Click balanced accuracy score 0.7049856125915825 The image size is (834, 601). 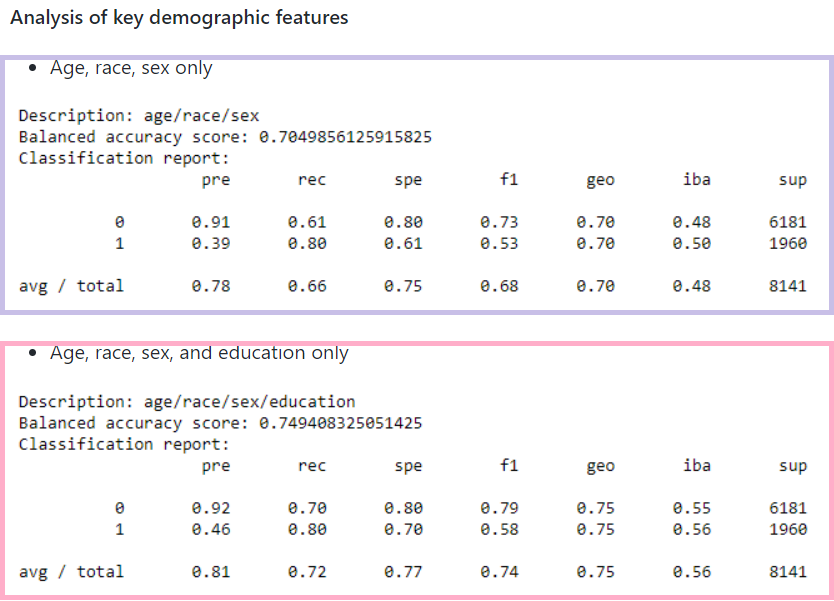pos(345,137)
